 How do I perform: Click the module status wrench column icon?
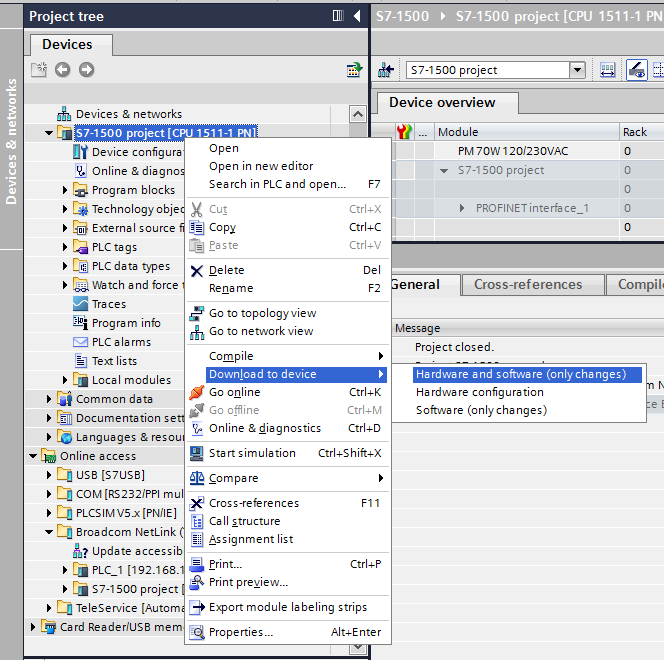coord(403,132)
